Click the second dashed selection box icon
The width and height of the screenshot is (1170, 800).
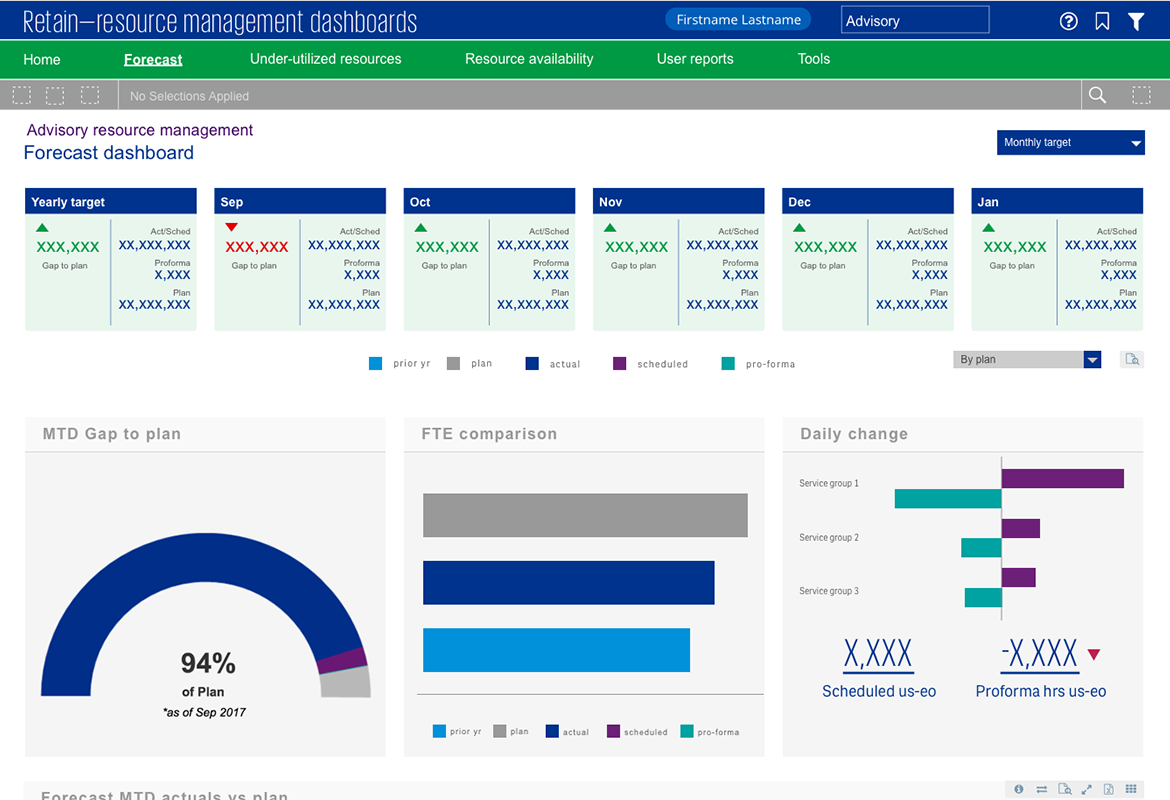pos(55,95)
